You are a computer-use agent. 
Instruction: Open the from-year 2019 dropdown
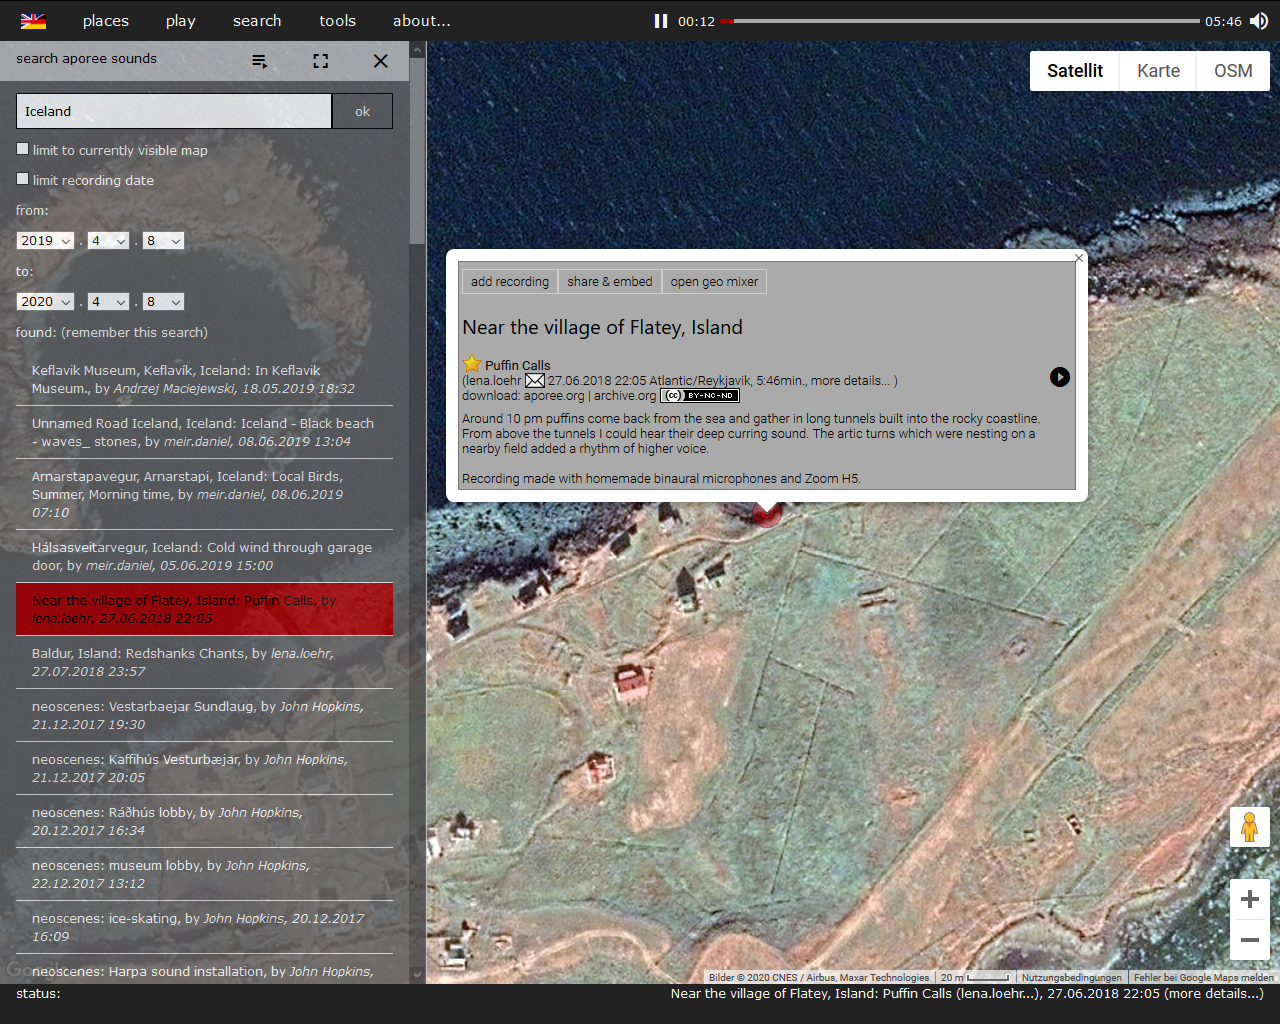coord(45,241)
